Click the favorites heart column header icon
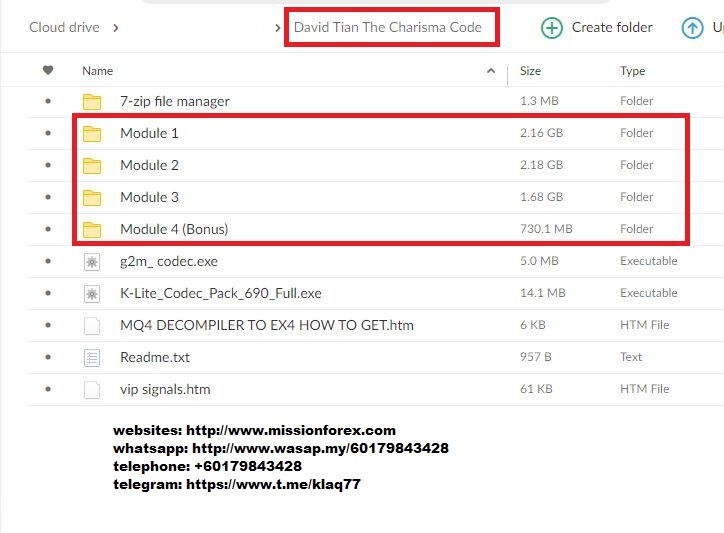Image resolution: width=724 pixels, height=533 pixels. [48, 70]
